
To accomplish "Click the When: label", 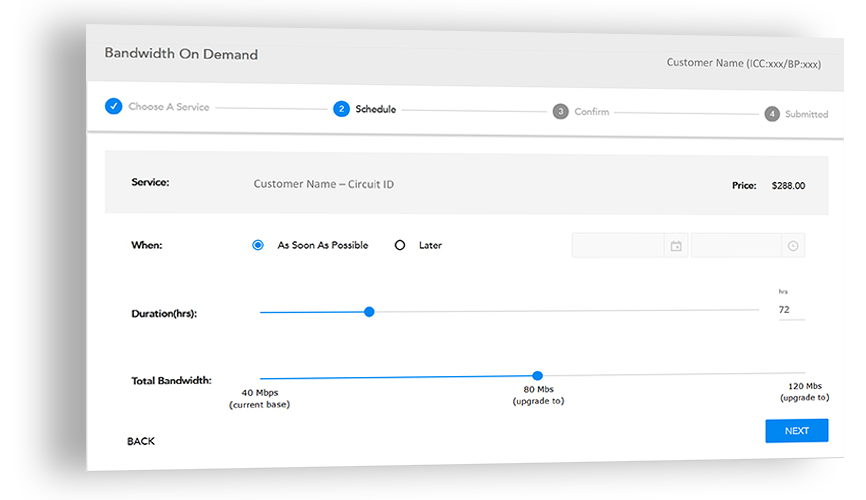I will [x=147, y=245].
